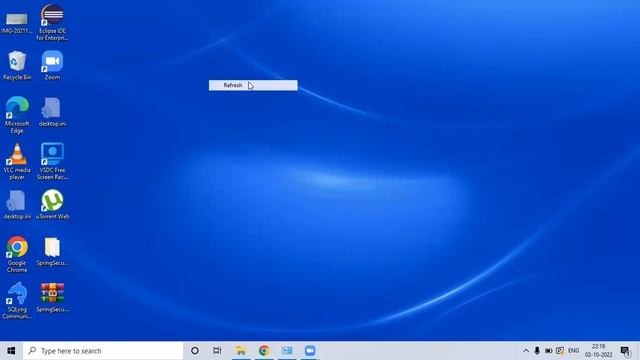Switch to Google Chrome on the taskbar
Image resolution: width=640 pixels, height=360 pixels.
(x=264, y=351)
